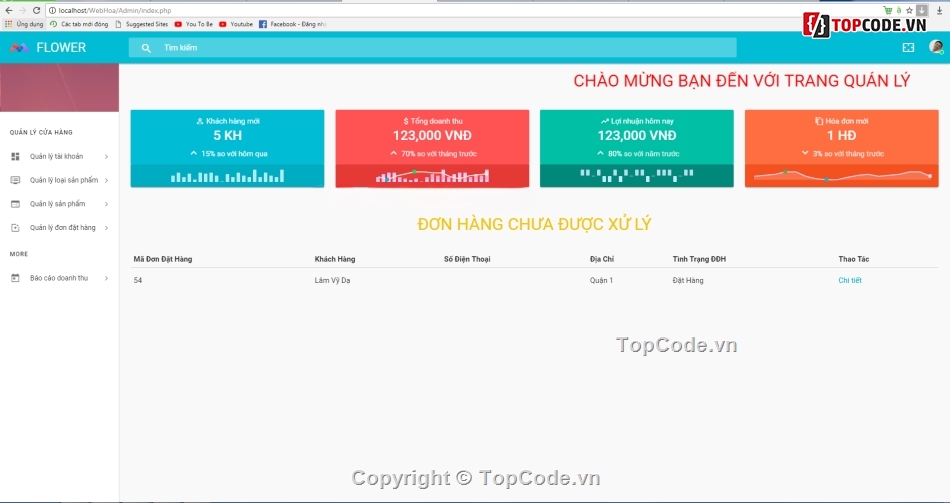Click the Quản lý sản phẩm icon
This screenshot has width=950, height=503.
pyautogui.click(x=15, y=204)
